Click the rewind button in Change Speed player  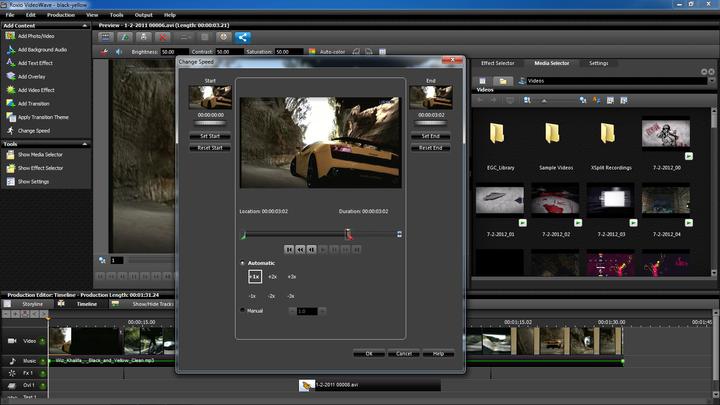click(x=300, y=249)
